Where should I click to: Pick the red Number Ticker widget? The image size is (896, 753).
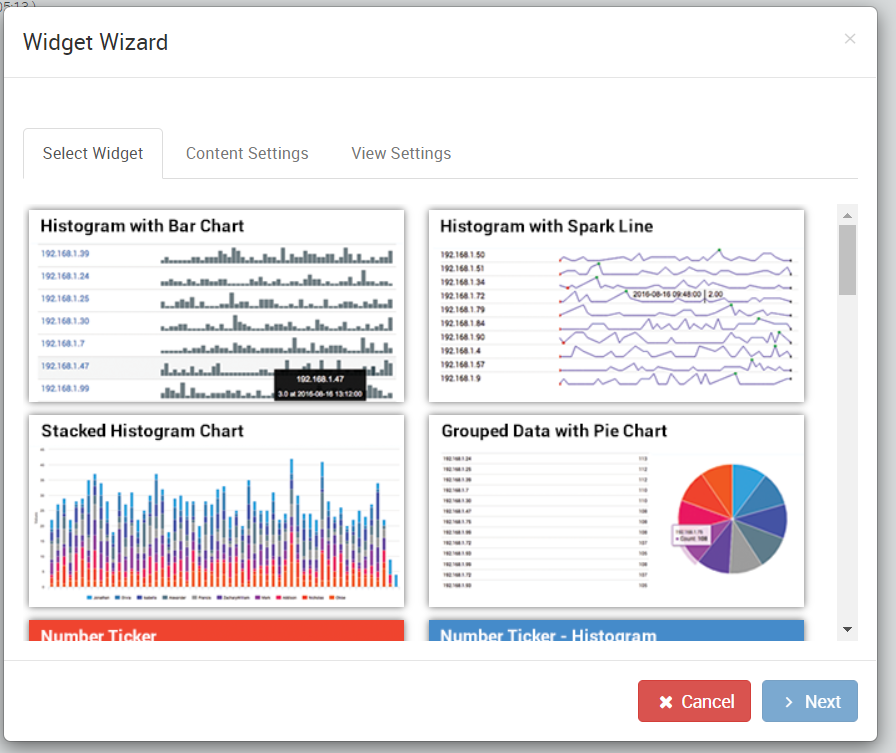point(217,630)
